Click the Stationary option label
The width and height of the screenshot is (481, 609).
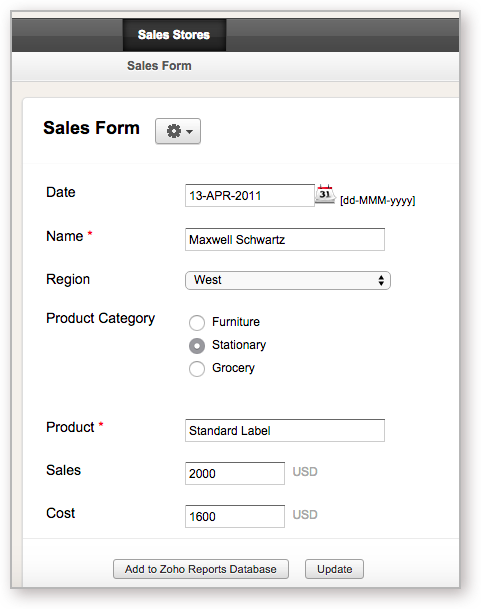[x=239, y=345]
